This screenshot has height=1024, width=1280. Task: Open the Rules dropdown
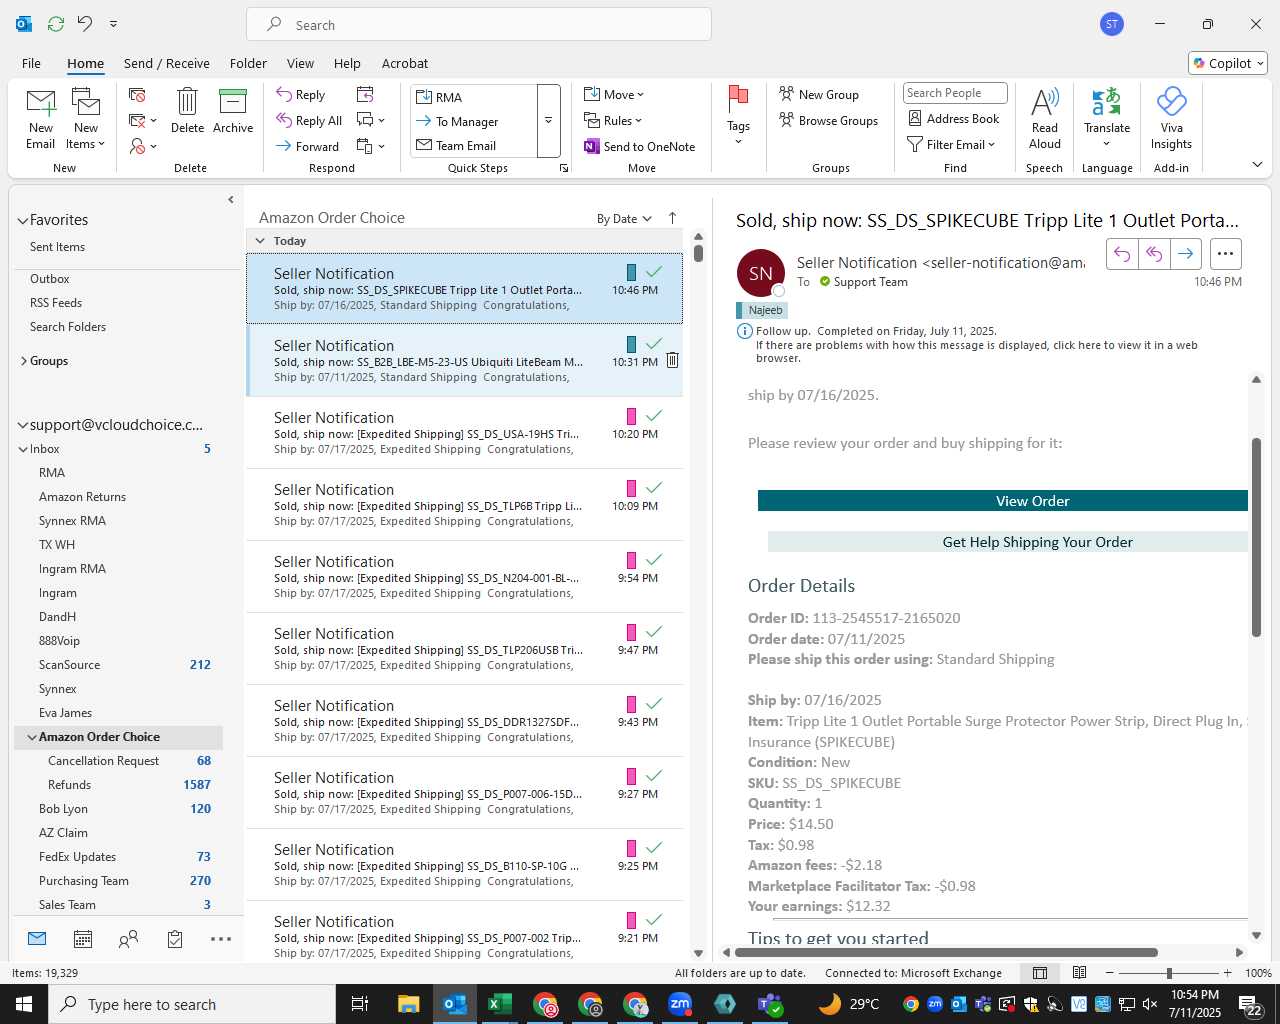[x=613, y=120]
